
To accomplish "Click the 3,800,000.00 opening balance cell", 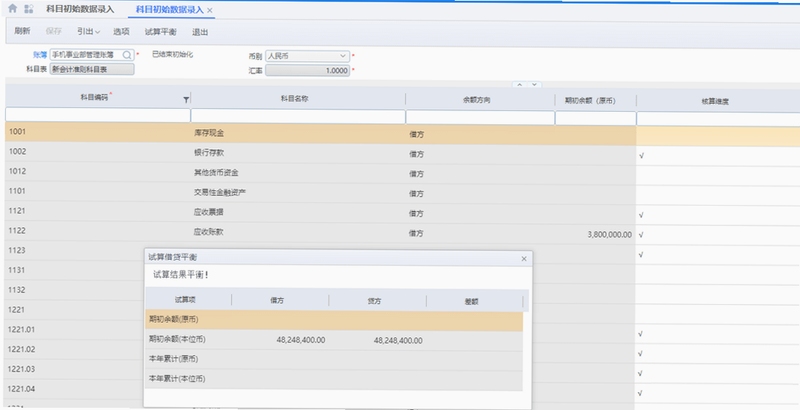I will 595,235.
